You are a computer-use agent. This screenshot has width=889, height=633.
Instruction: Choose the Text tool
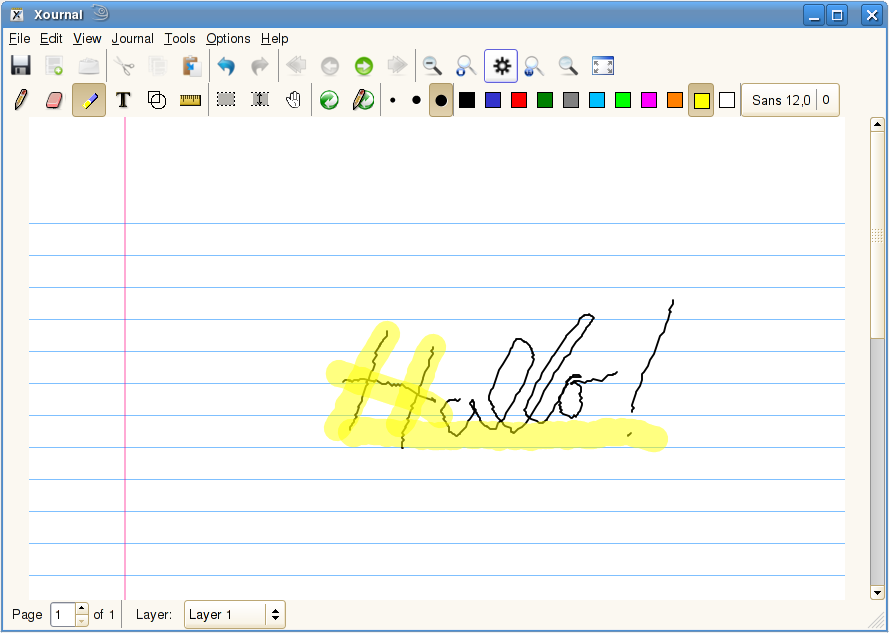tap(123, 100)
